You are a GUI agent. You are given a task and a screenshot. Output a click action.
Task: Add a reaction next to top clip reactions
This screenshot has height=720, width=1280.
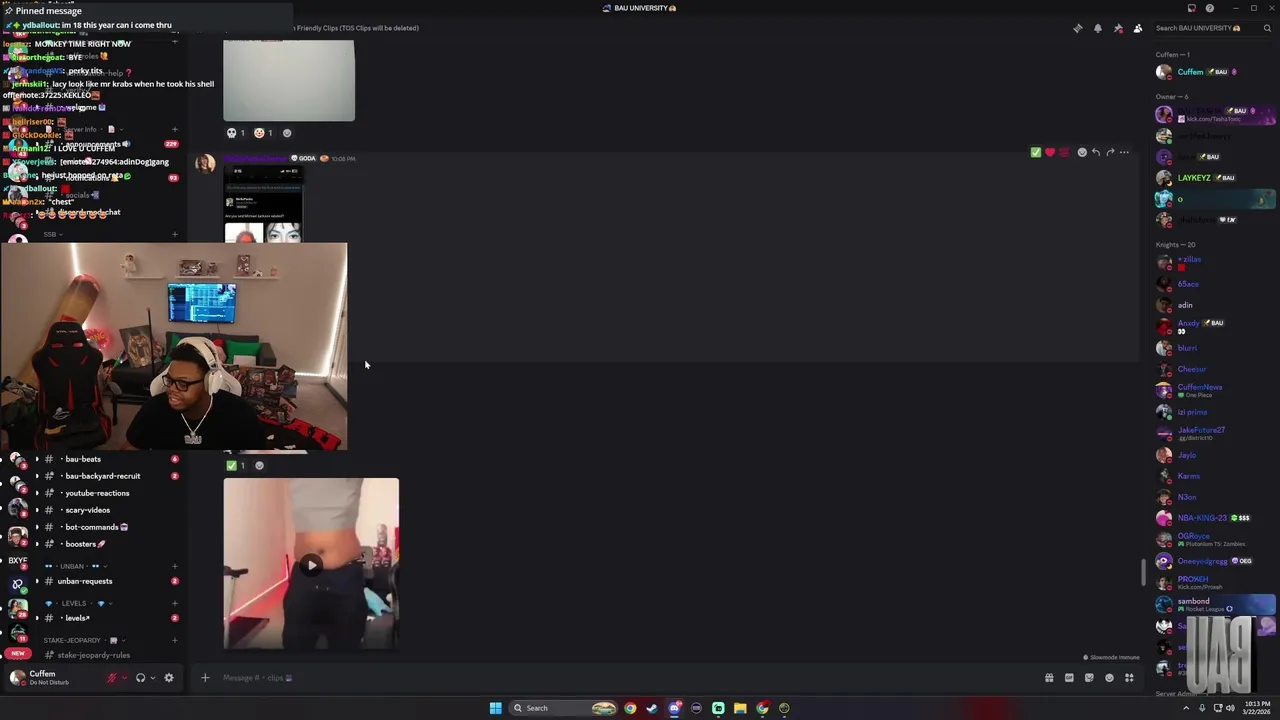[287, 133]
